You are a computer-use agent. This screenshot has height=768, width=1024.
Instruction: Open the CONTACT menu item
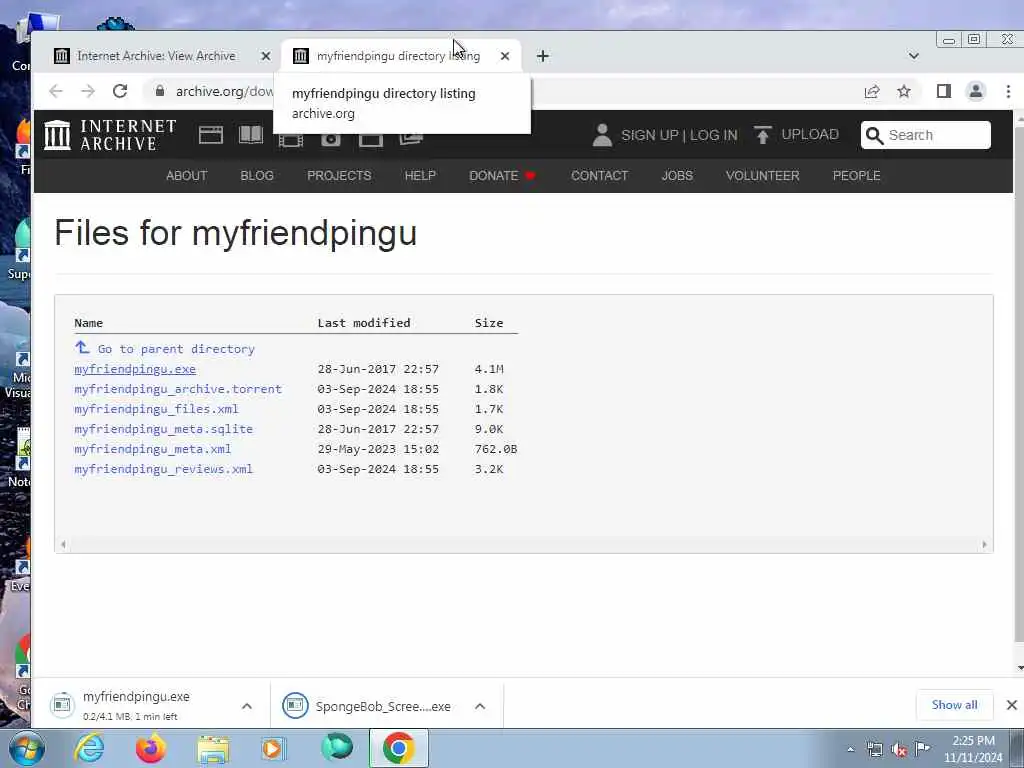[x=600, y=176]
